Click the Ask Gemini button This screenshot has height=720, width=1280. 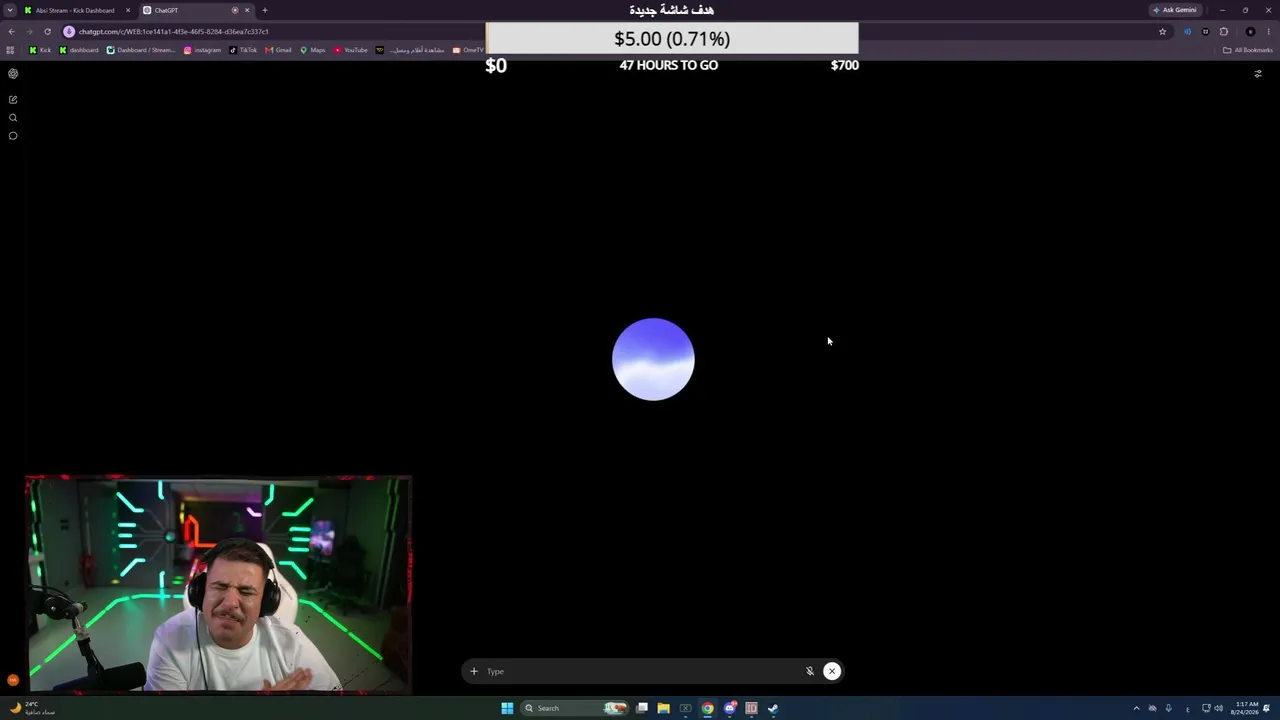[x=1175, y=10]
